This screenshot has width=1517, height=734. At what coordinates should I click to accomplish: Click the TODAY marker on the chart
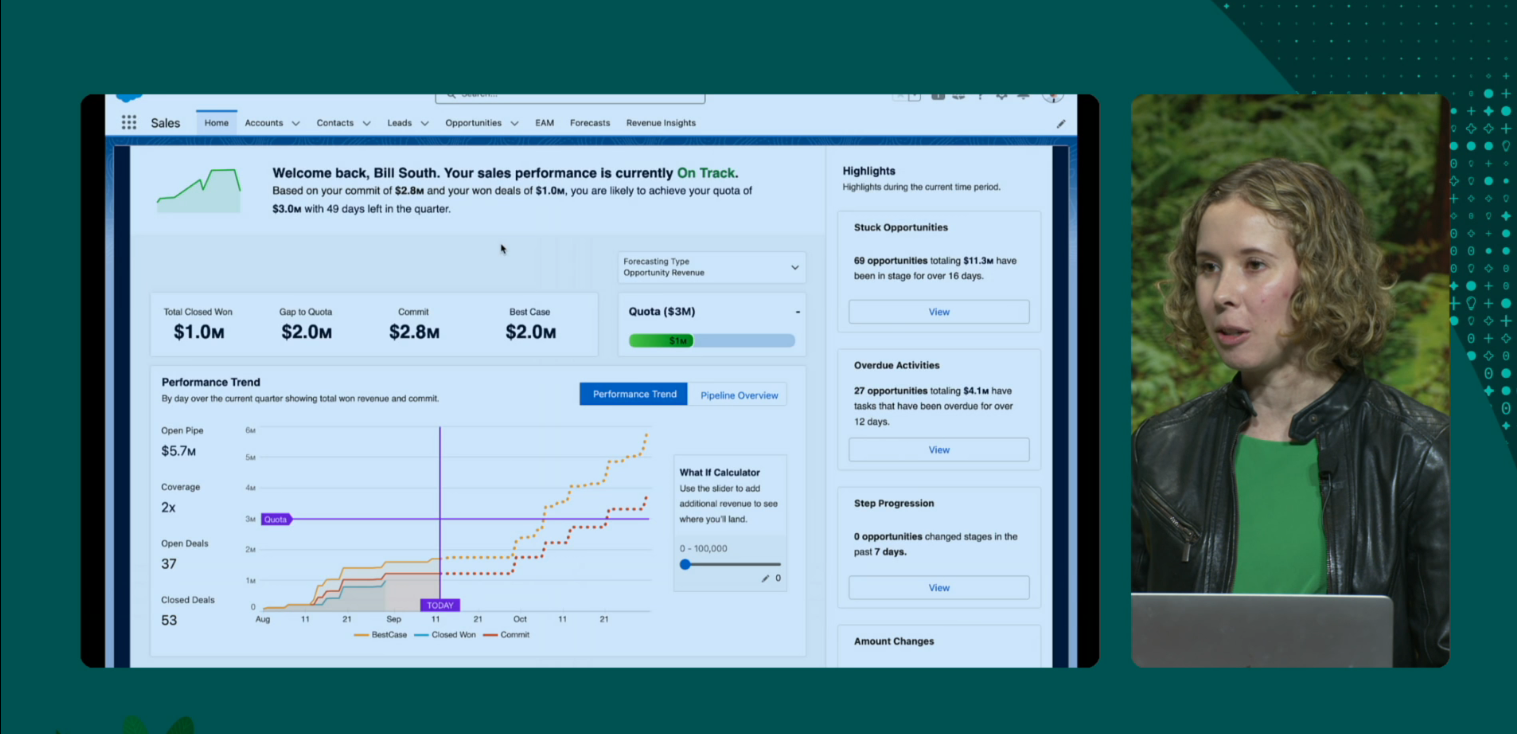440,605
